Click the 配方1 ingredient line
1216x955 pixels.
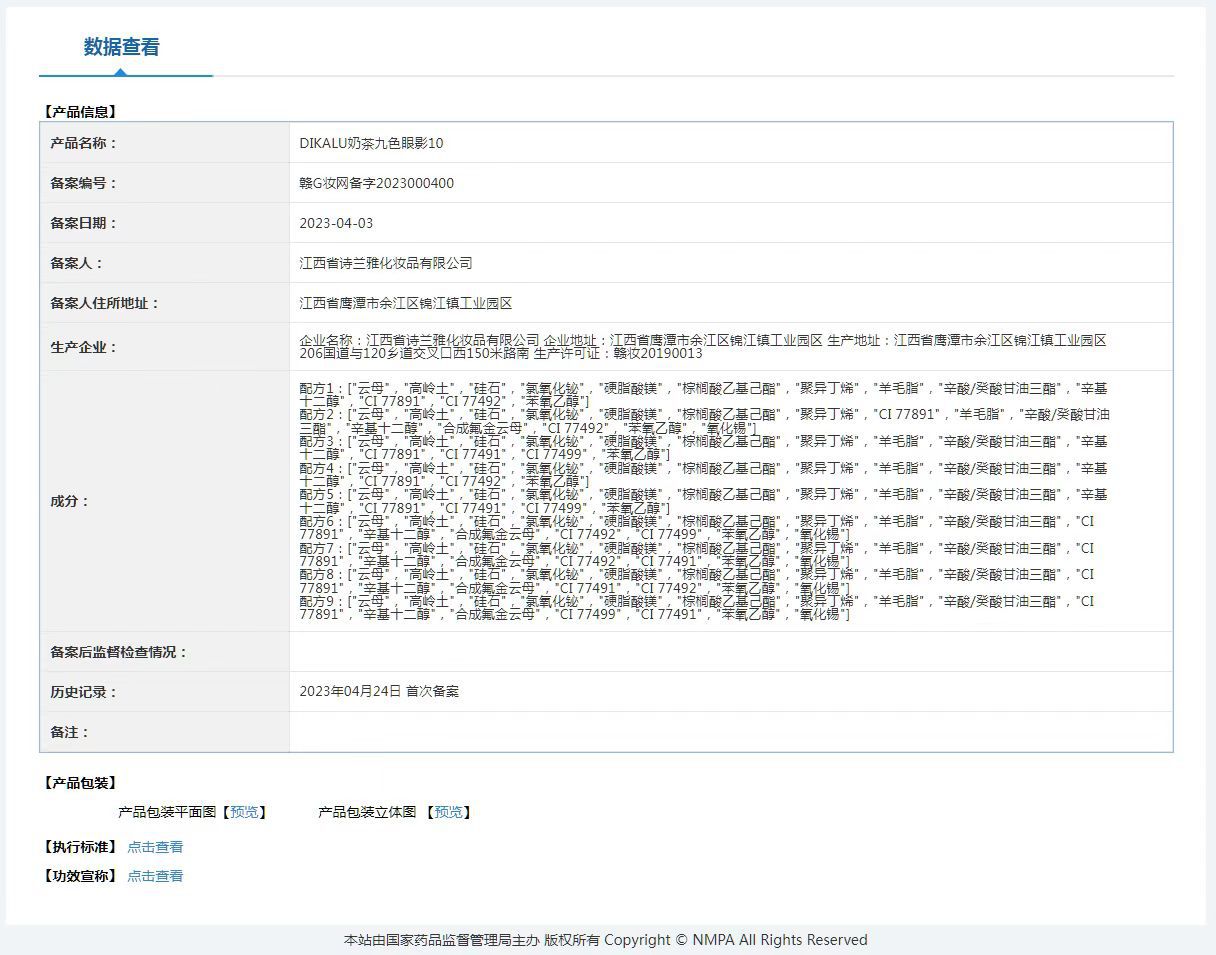(x=703, y=394)
